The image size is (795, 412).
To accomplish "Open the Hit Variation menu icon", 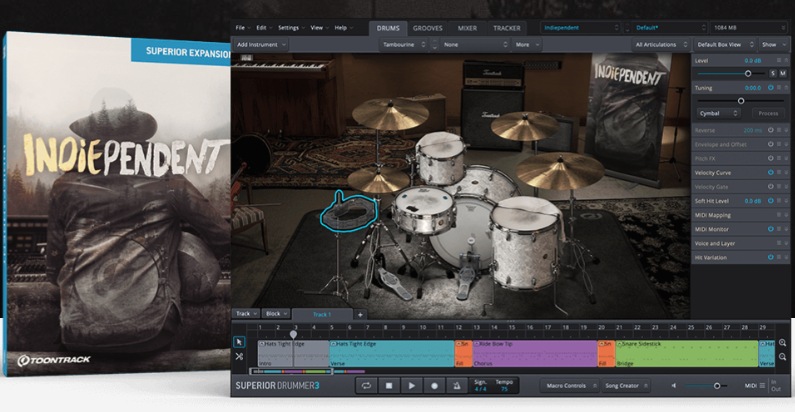I will (779, 257).
